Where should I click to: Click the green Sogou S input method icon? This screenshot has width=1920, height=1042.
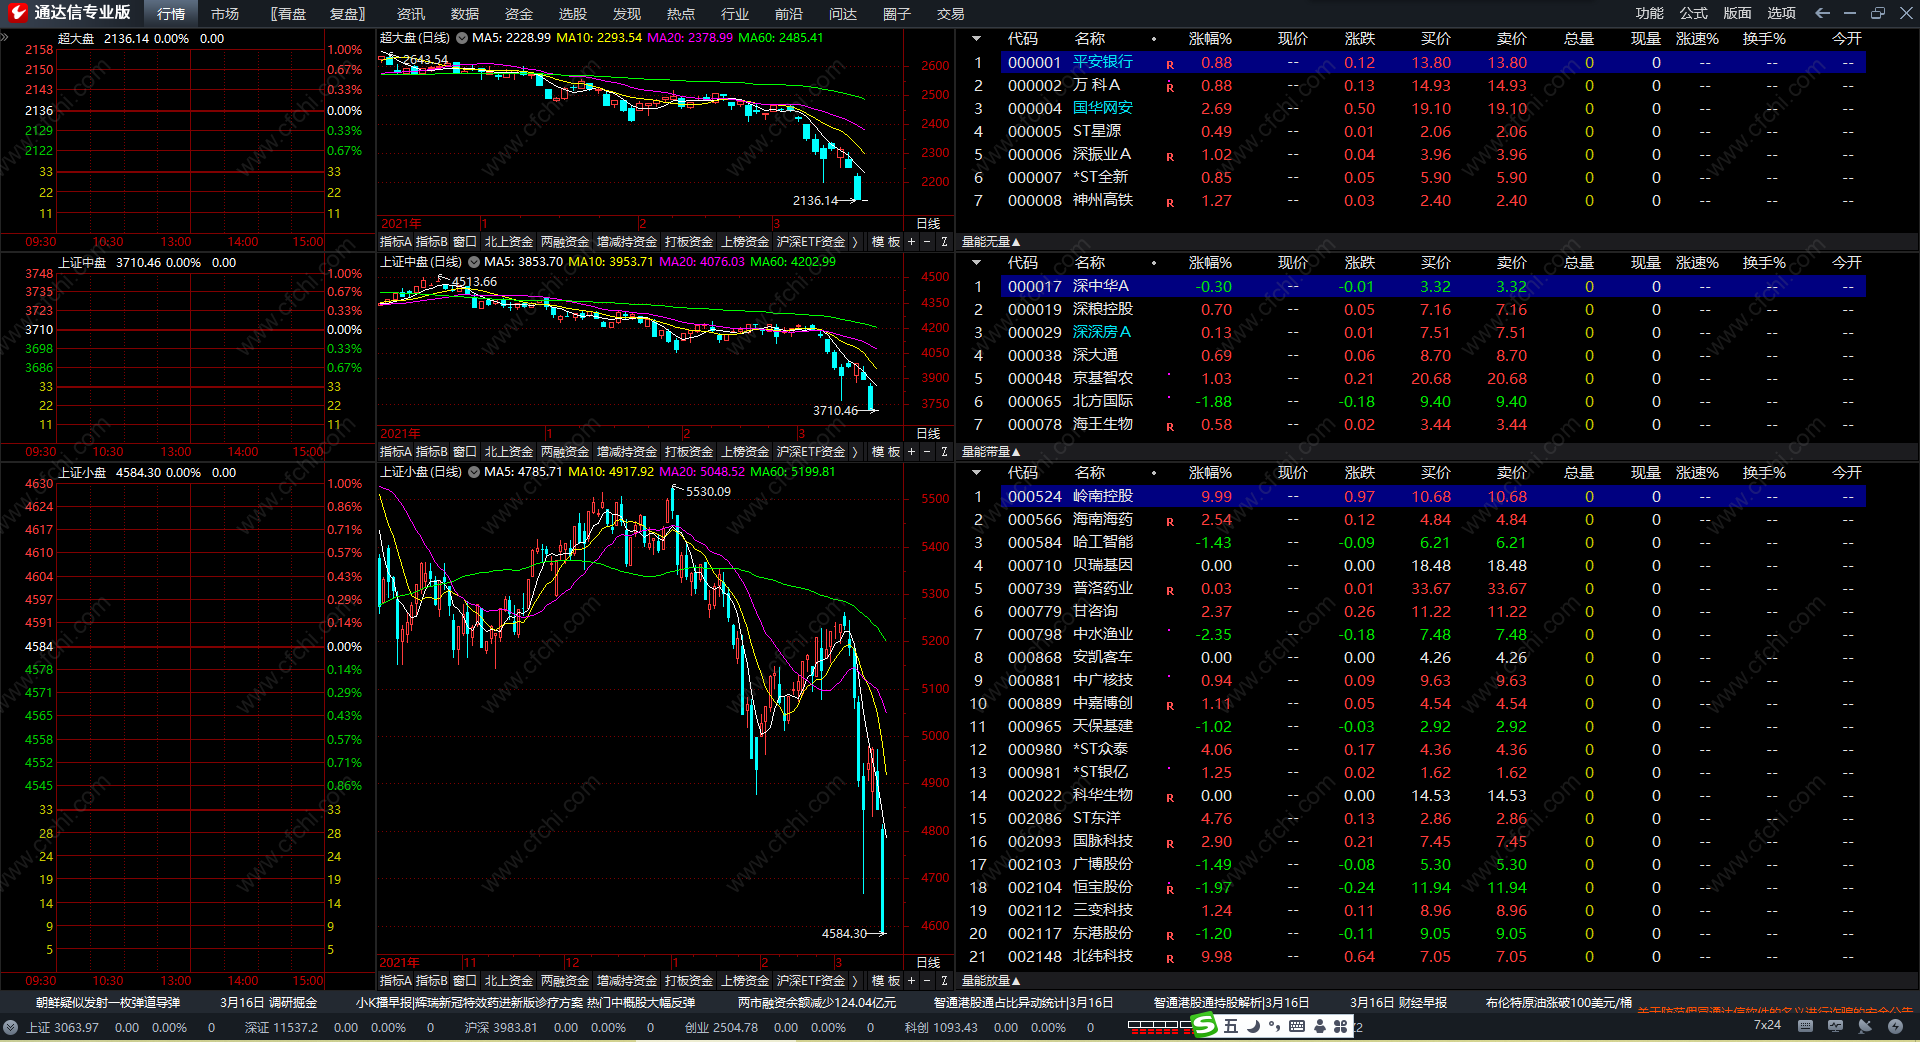point(1205,1026)
